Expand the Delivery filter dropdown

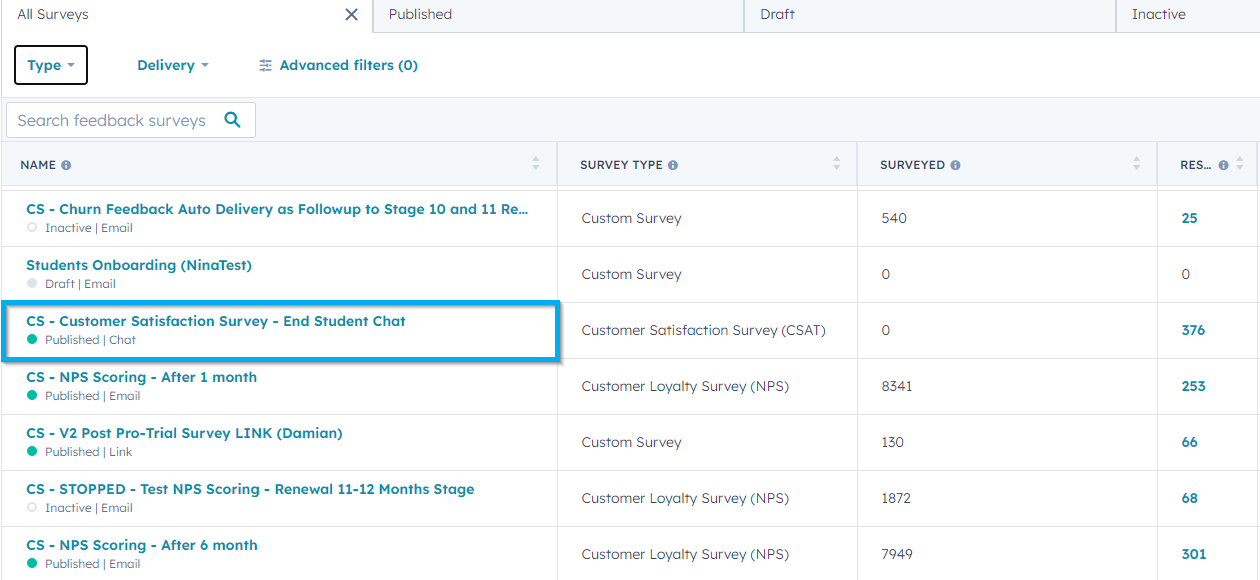point(172,65)
